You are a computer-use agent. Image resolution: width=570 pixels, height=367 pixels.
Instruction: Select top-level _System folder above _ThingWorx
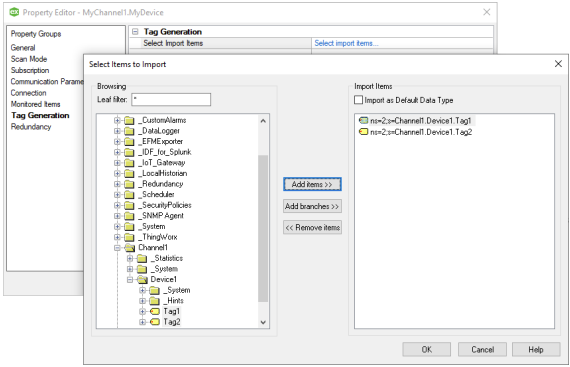[x=153, y=226]
